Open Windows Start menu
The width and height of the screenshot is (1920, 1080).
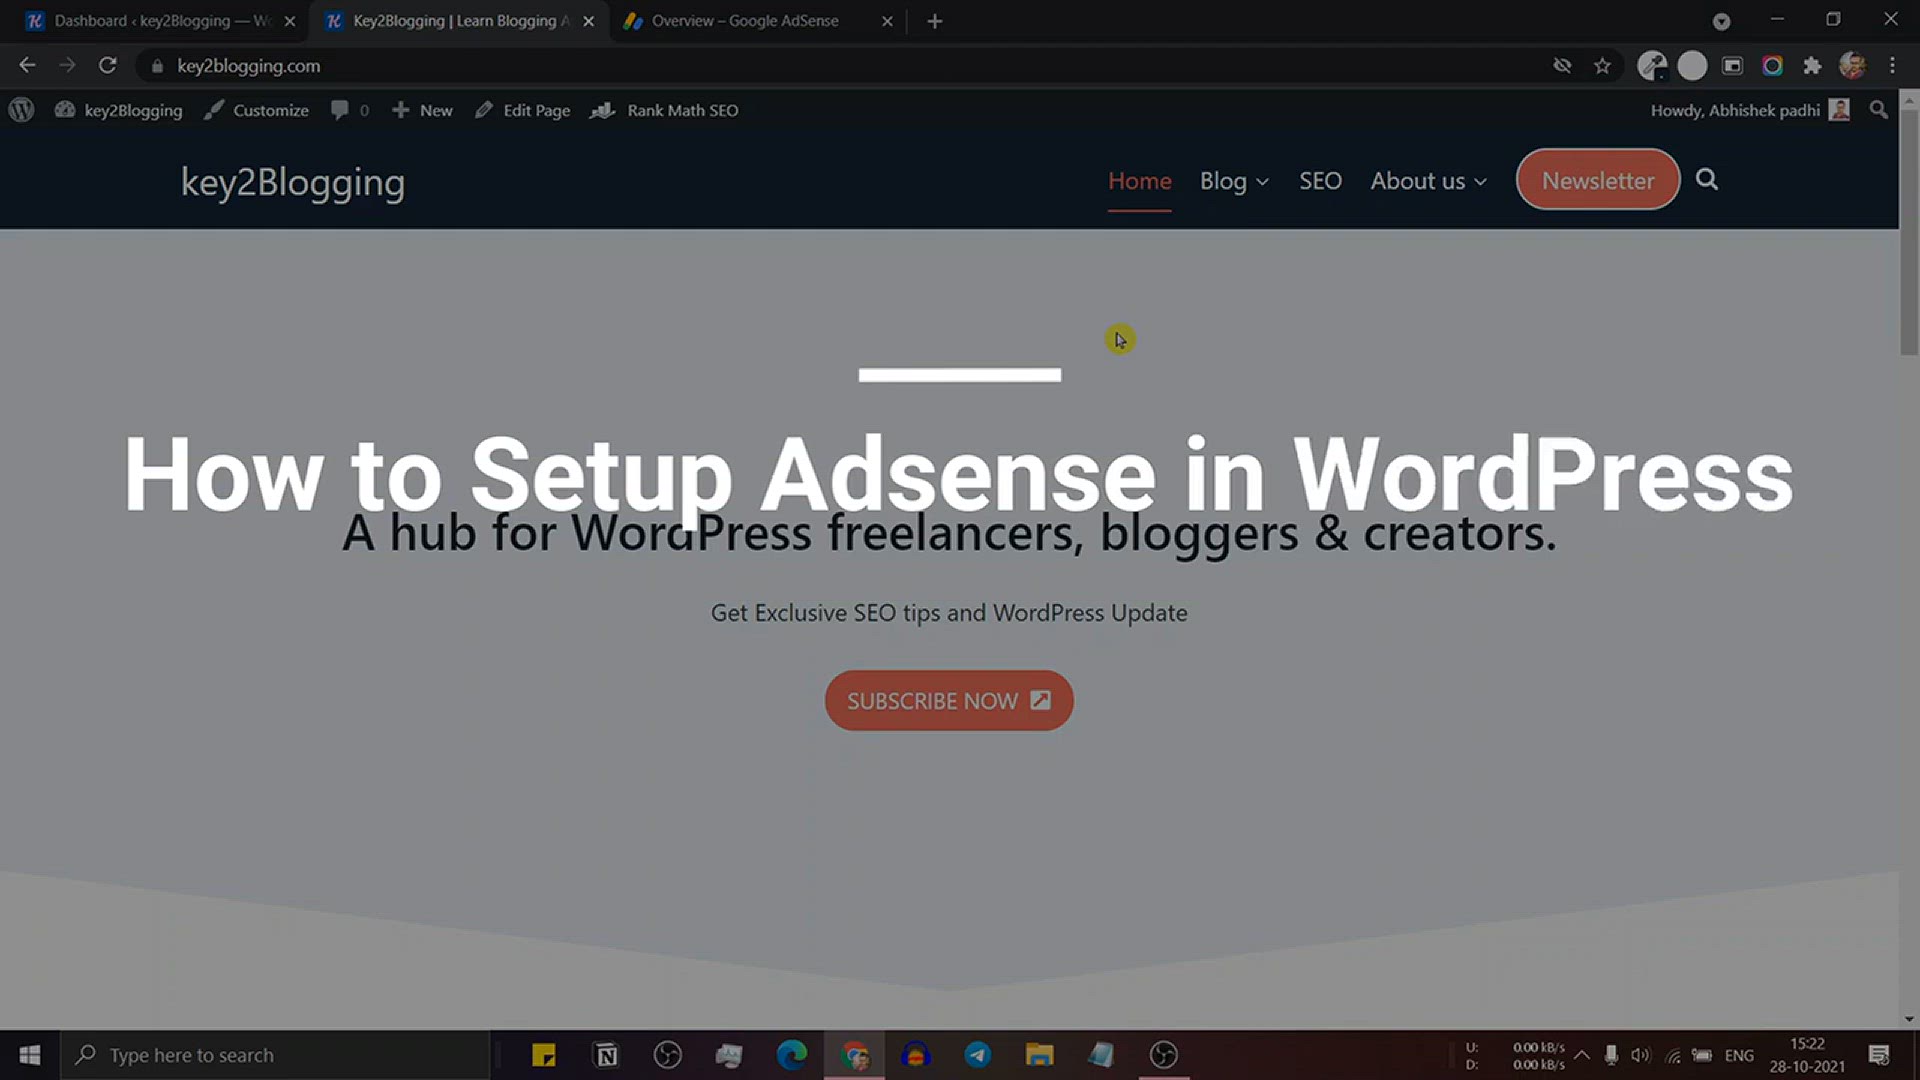click(30, 1055)
